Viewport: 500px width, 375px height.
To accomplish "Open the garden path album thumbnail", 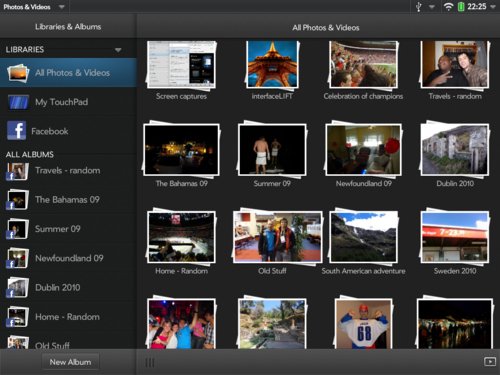I will (272, 323).
